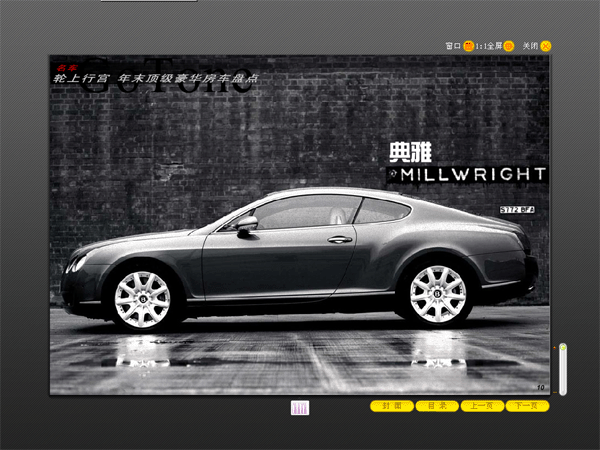
Task: Open the 目录 table of contents
Action: pos(437,406)
